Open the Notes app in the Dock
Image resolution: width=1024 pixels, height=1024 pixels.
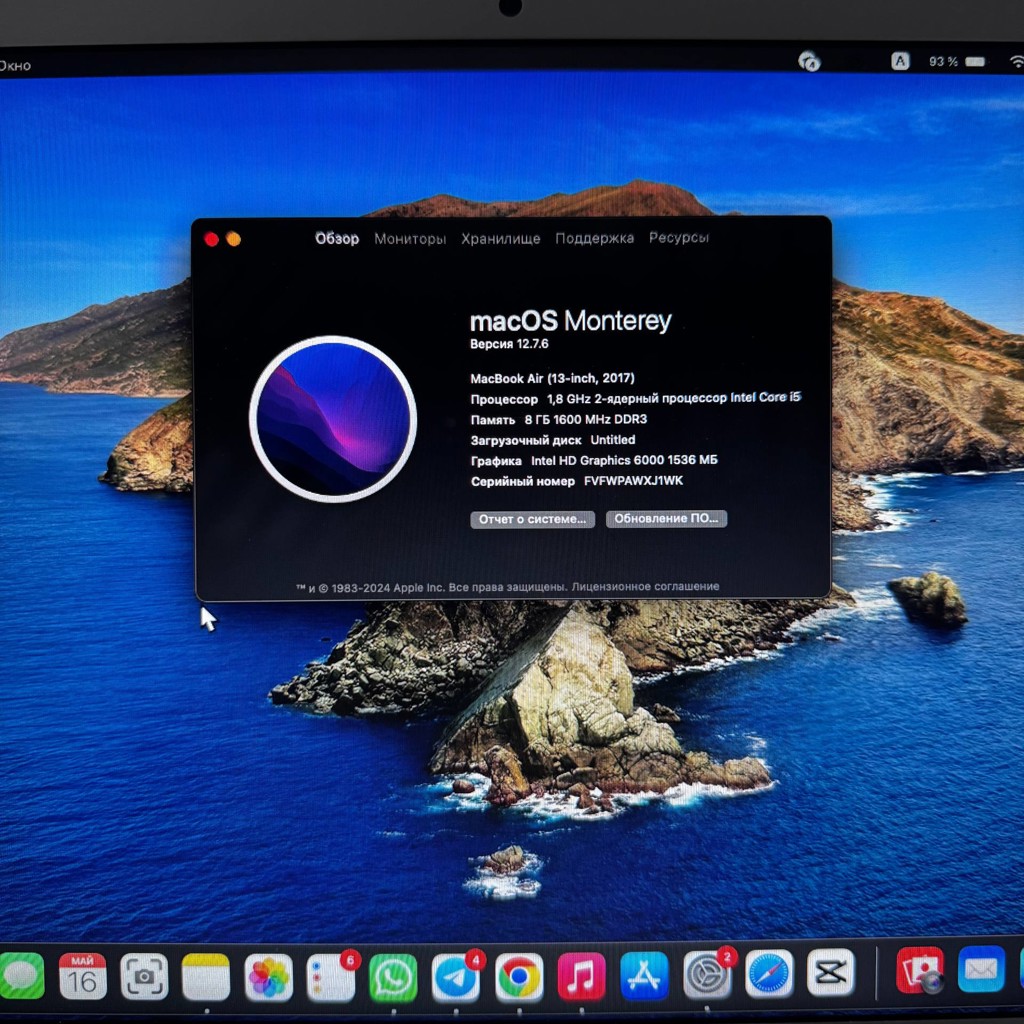206,977
